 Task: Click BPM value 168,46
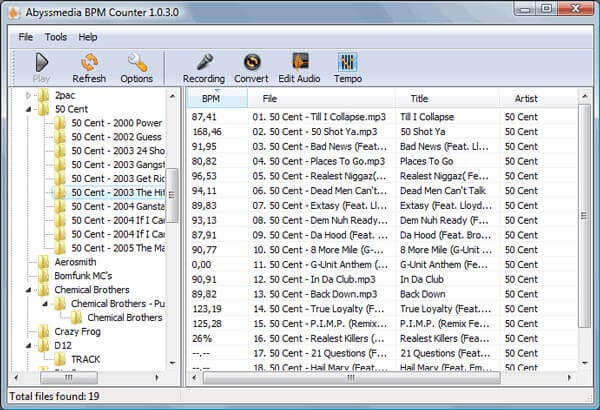point(207,132)
